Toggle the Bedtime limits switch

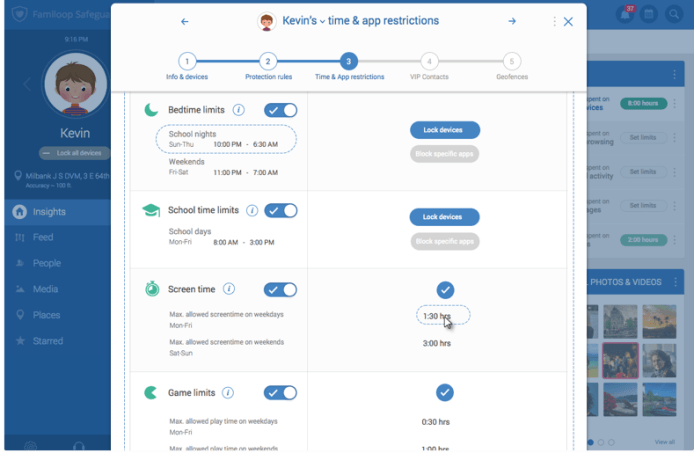point(281,110)
